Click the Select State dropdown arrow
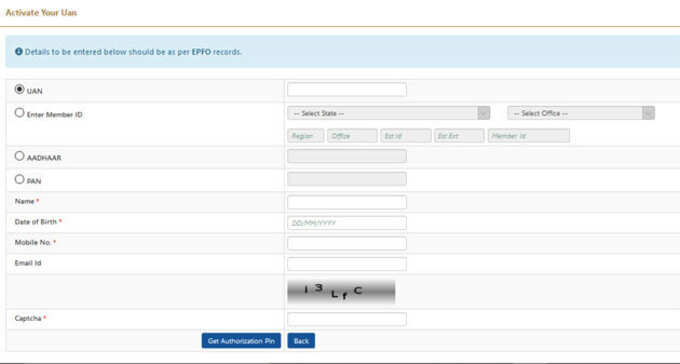 coord(484,113)
